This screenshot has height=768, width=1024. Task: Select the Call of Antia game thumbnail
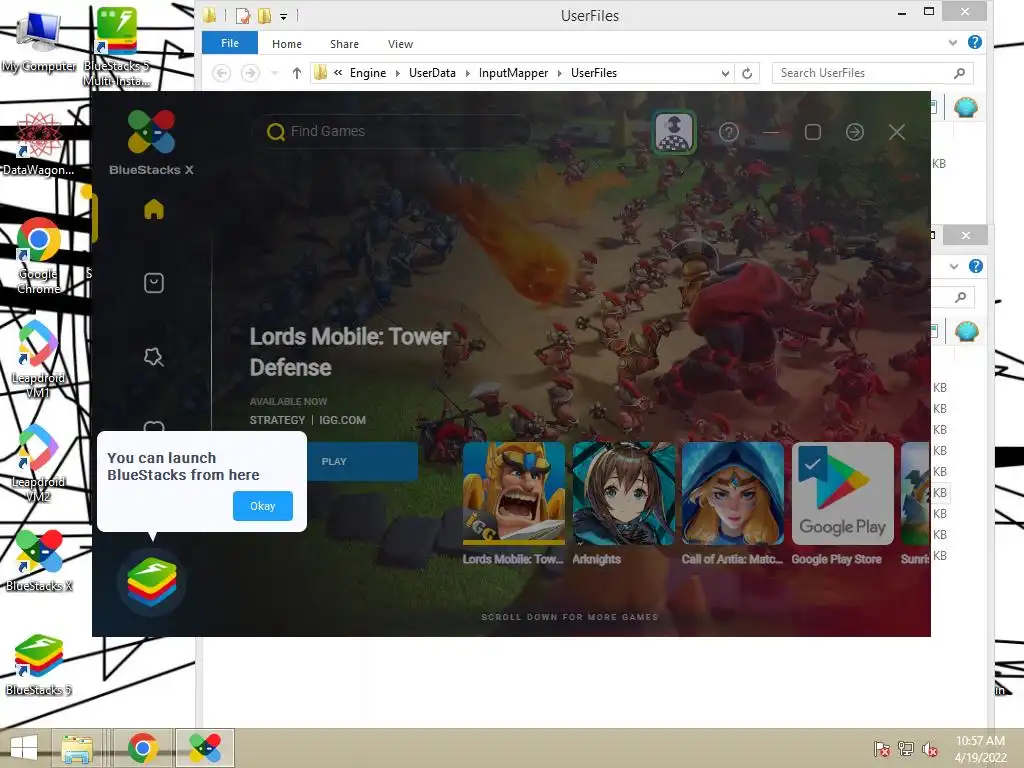(733, 494)
